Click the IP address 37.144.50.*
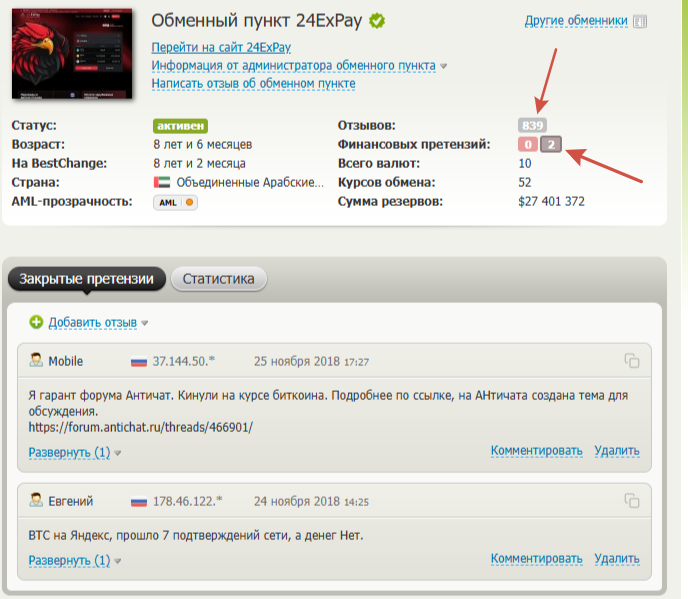The width and height of the screenshot is (688, 599). 184,361
